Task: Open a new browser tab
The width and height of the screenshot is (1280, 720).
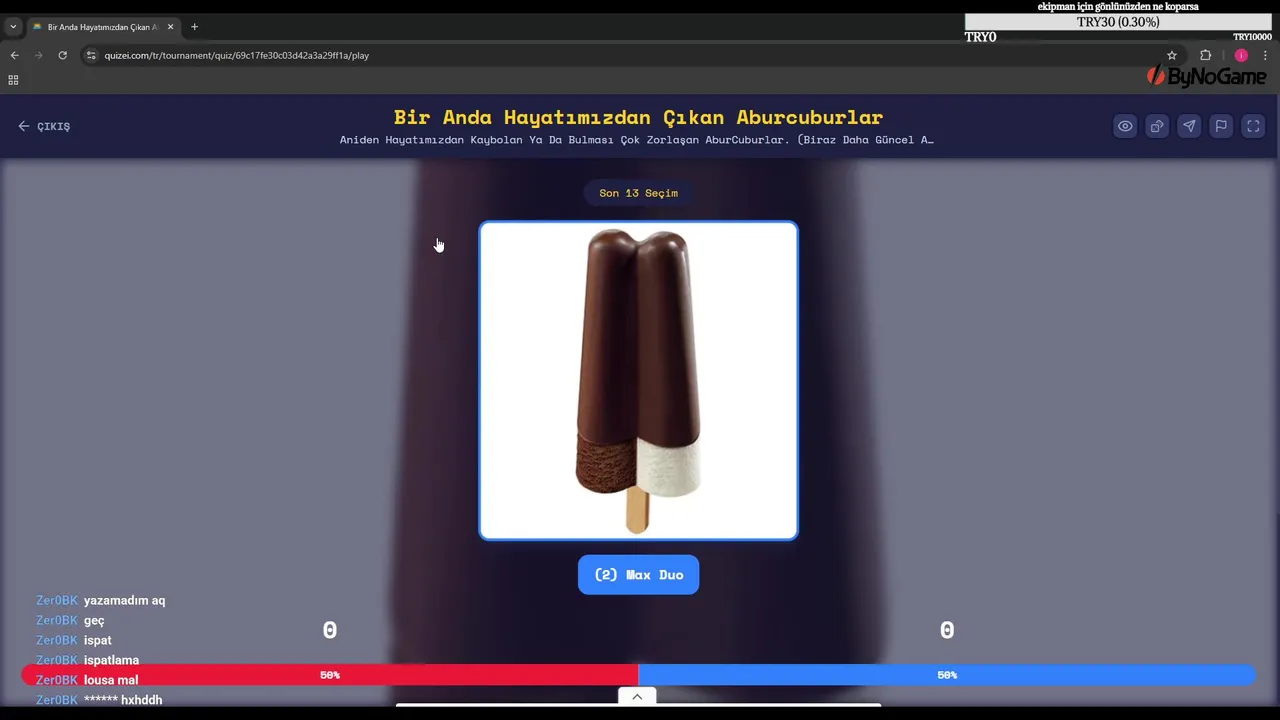Action: click(194, 27)
